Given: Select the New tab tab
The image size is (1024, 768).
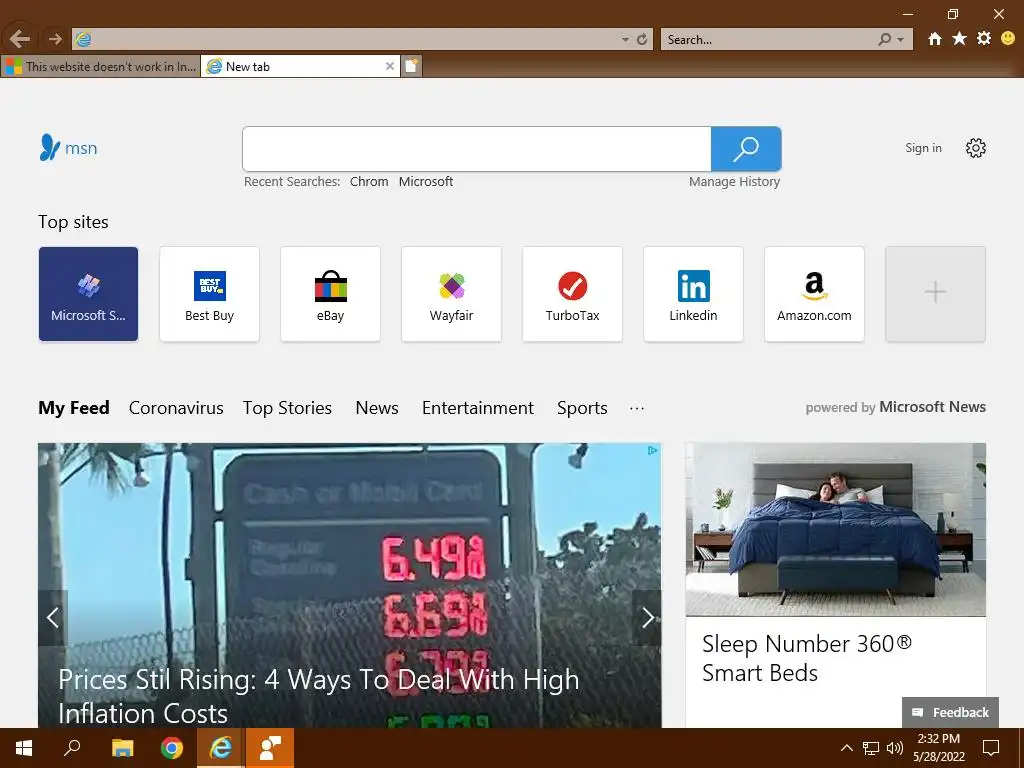Looking at the screenshot, I should tap(300, 66).
